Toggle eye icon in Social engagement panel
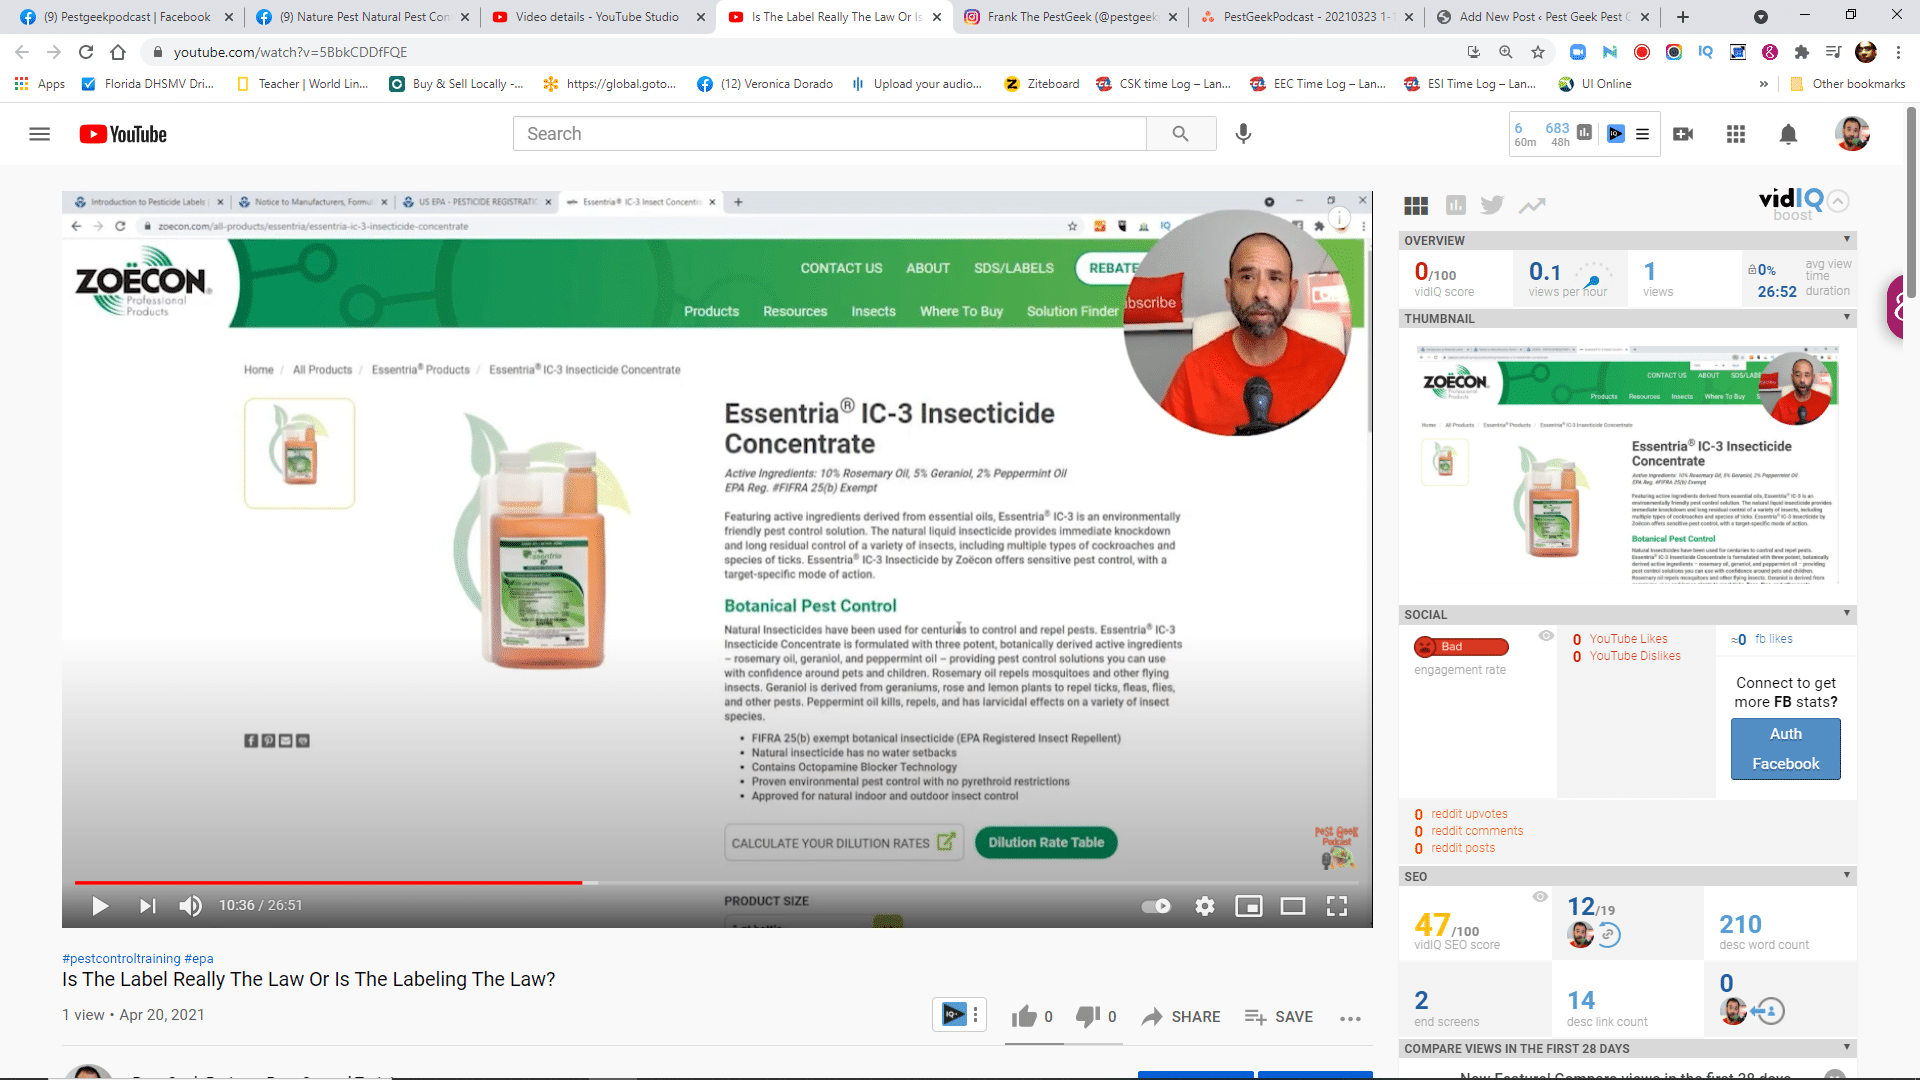1920x1080 pixels. pos(1546,636)
